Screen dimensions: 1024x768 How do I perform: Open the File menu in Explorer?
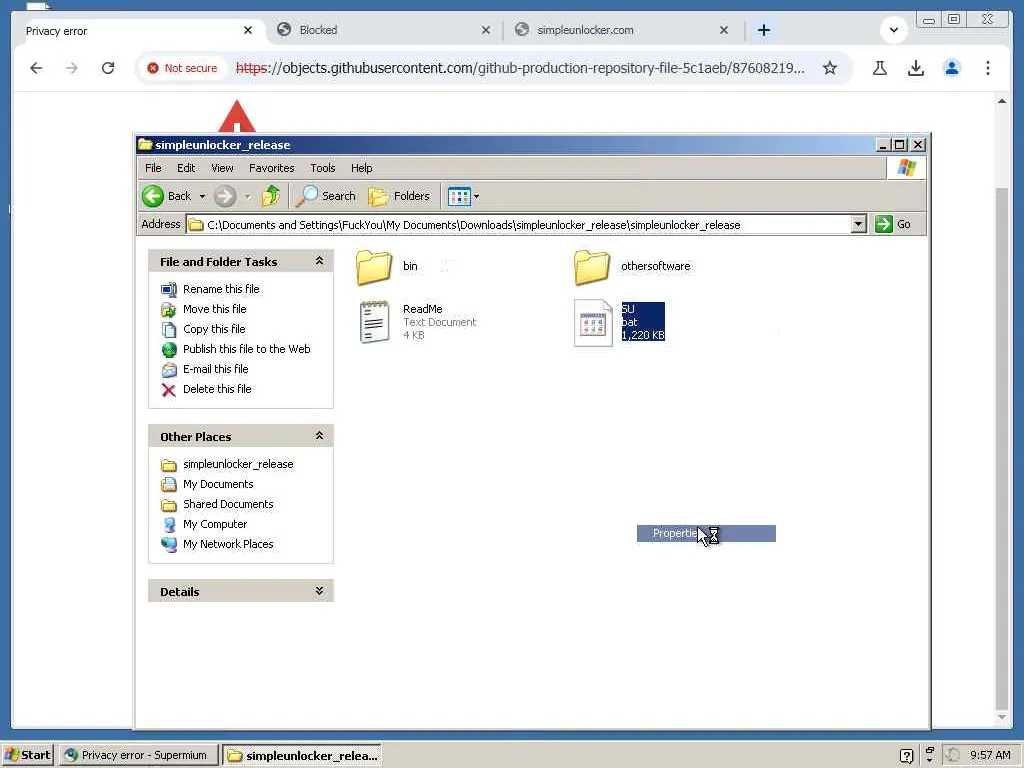click(x=153, y=168)
